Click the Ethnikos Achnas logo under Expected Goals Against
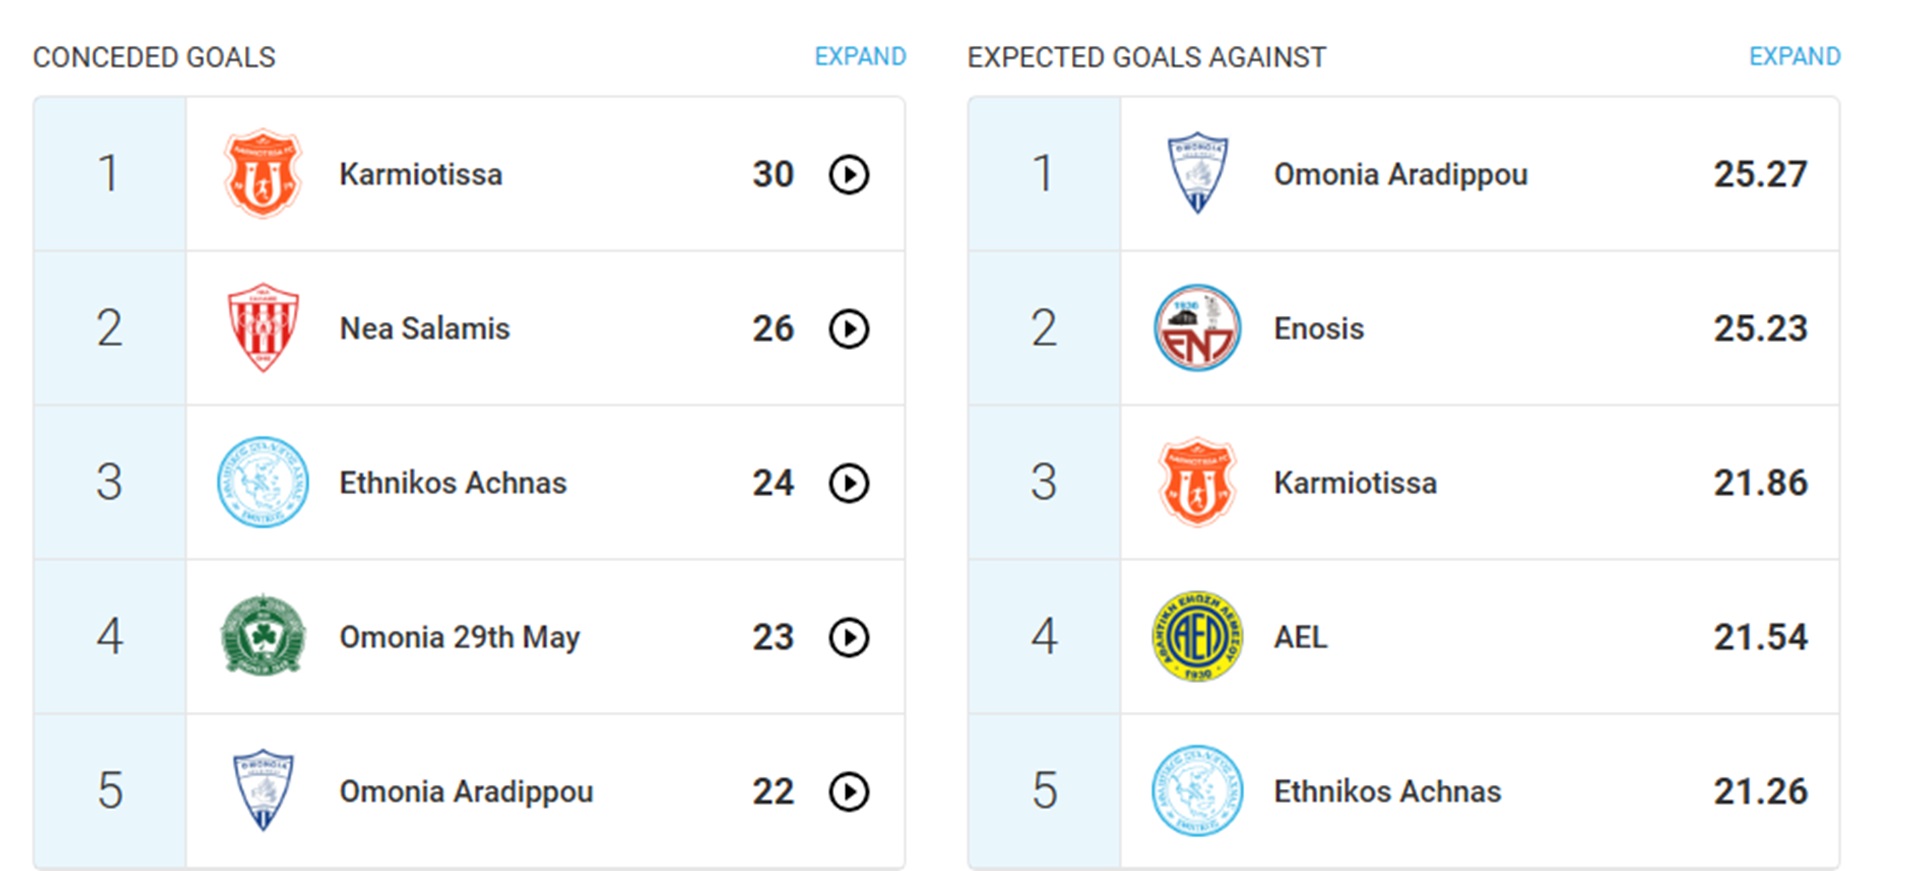The height and width of the screenshot is (871, 1920). pos(1196,791)
